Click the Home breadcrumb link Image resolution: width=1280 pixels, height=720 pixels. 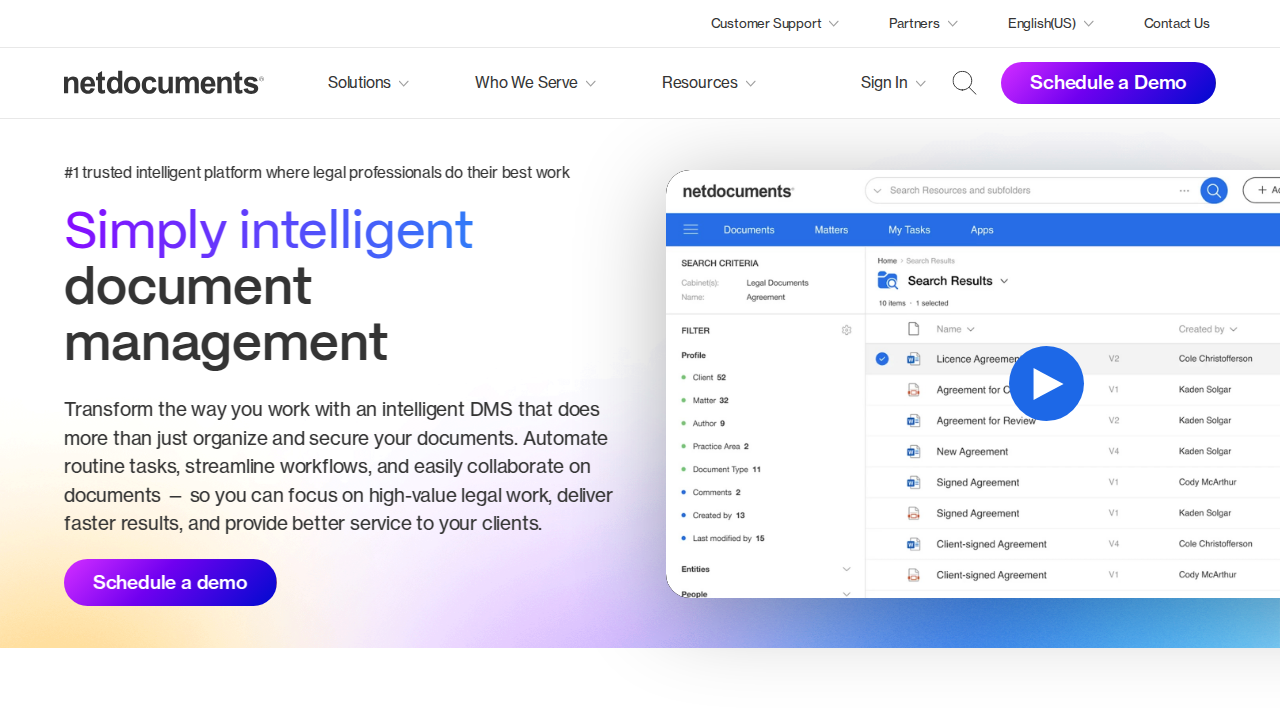(x=887, y=261)
